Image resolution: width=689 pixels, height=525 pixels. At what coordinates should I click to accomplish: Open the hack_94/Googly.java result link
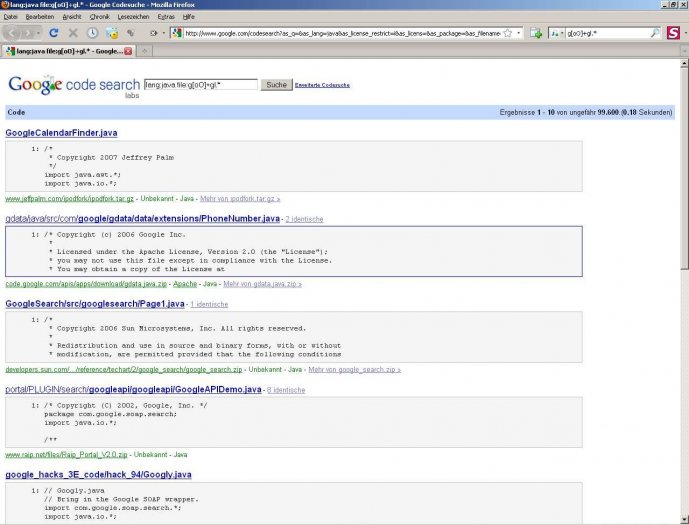click(x=98, y=474)
